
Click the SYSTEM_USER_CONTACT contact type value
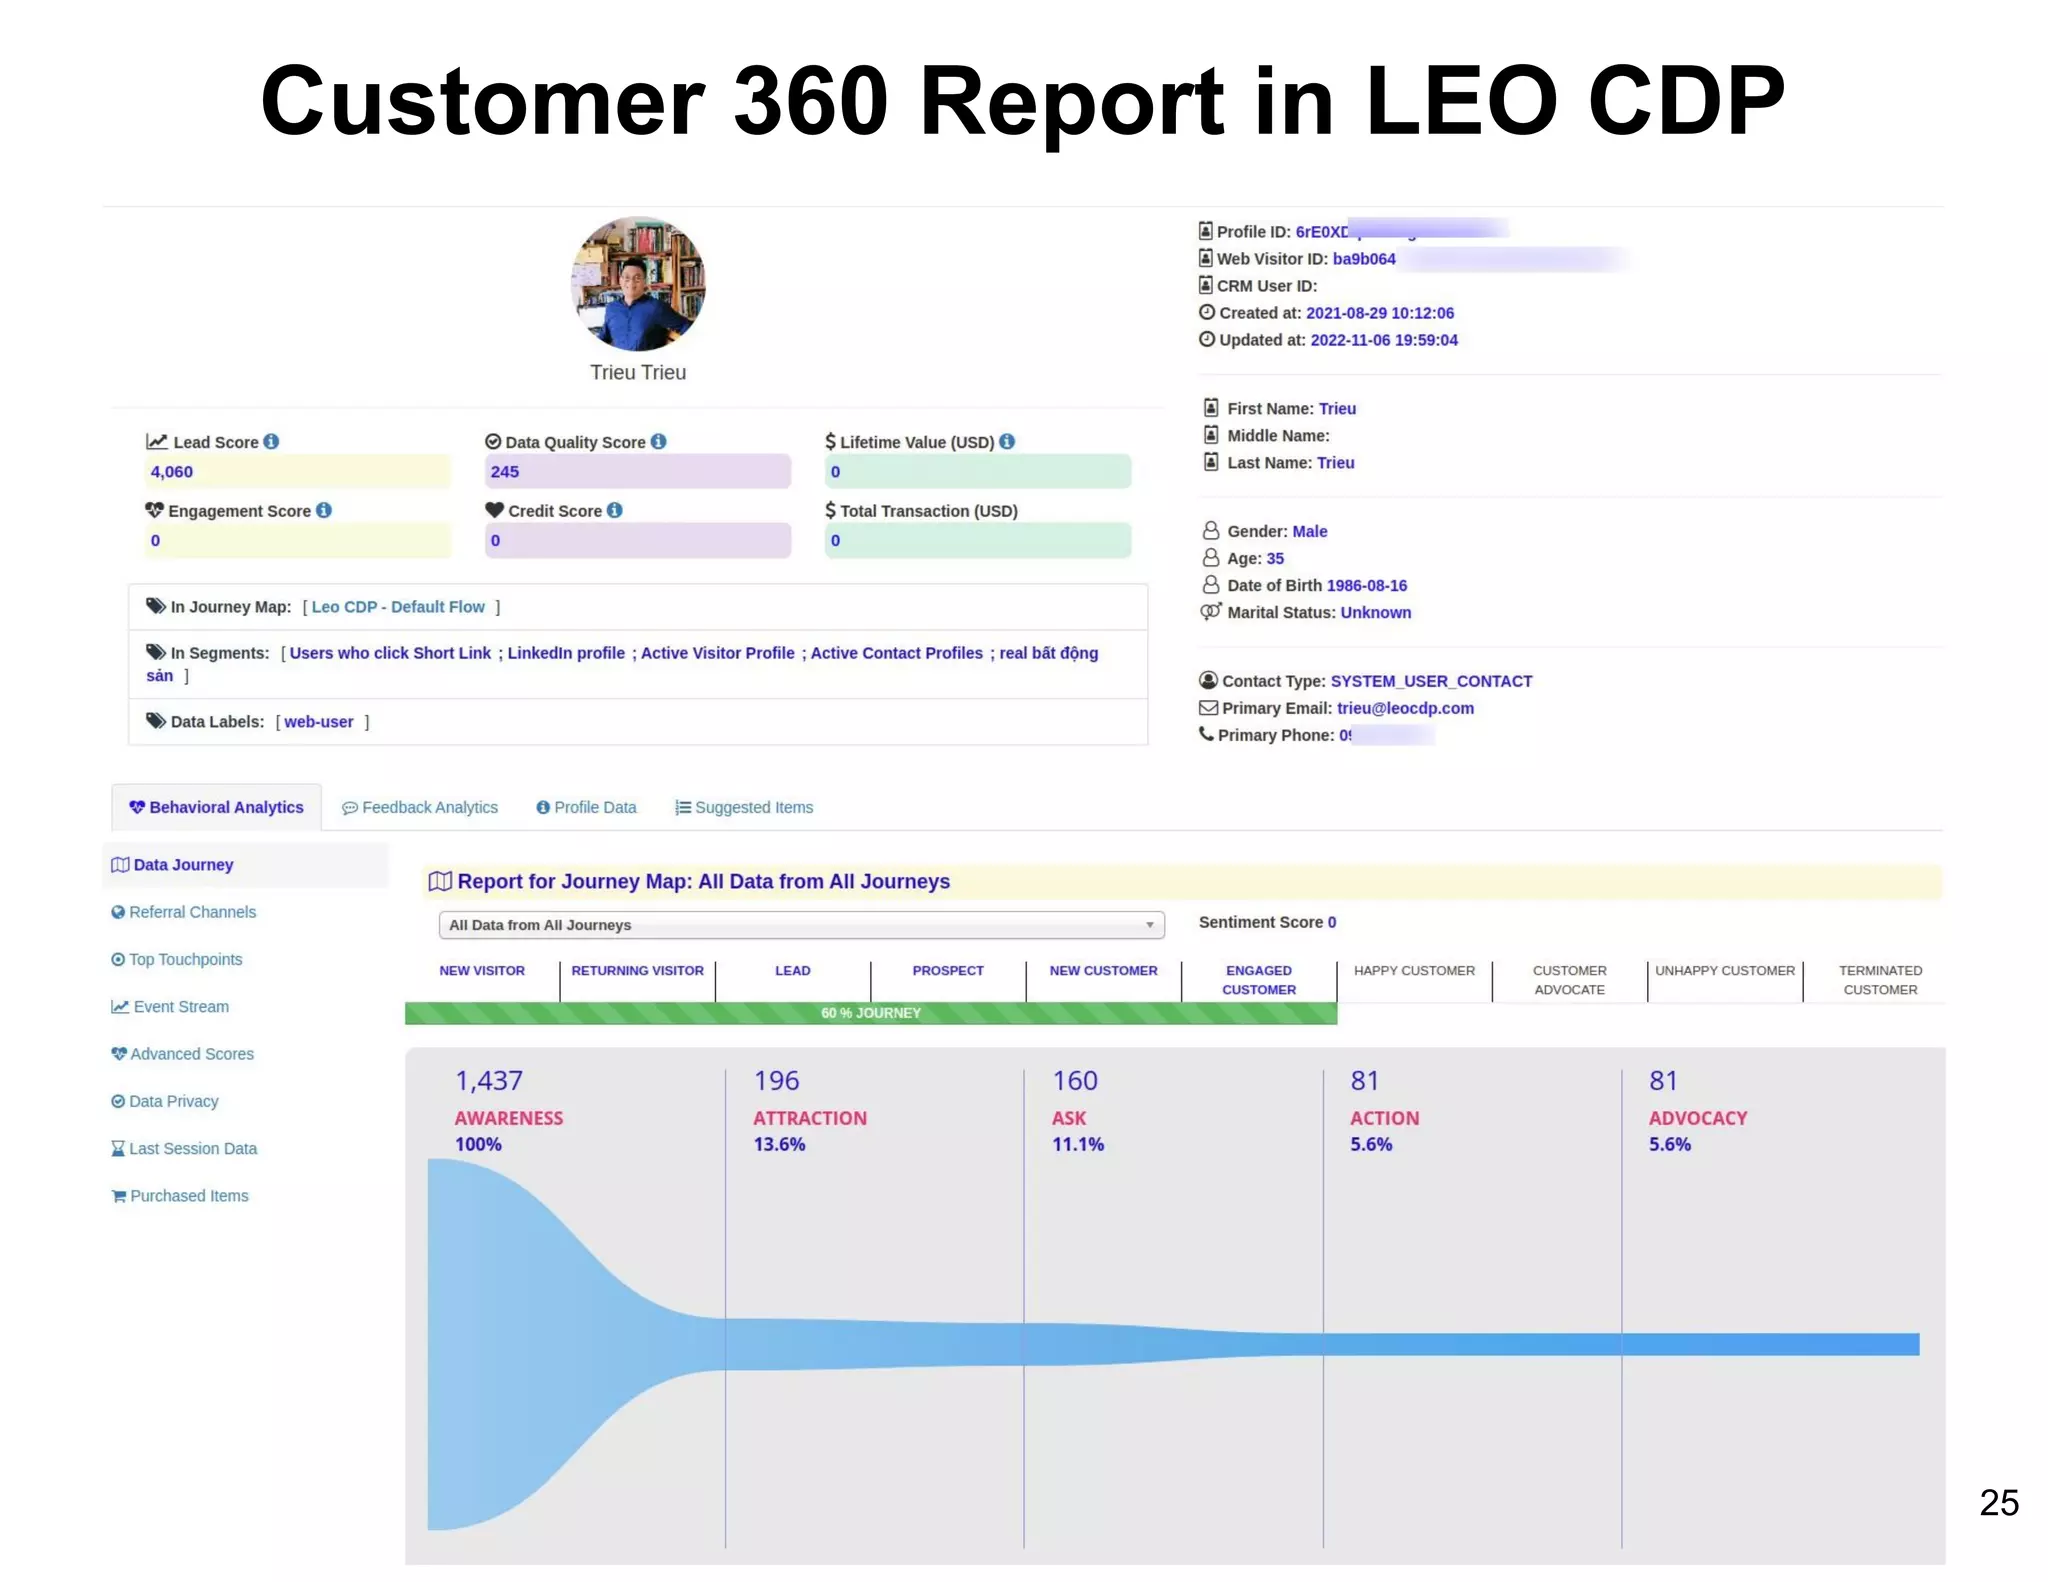click(x=1431, y=681)
